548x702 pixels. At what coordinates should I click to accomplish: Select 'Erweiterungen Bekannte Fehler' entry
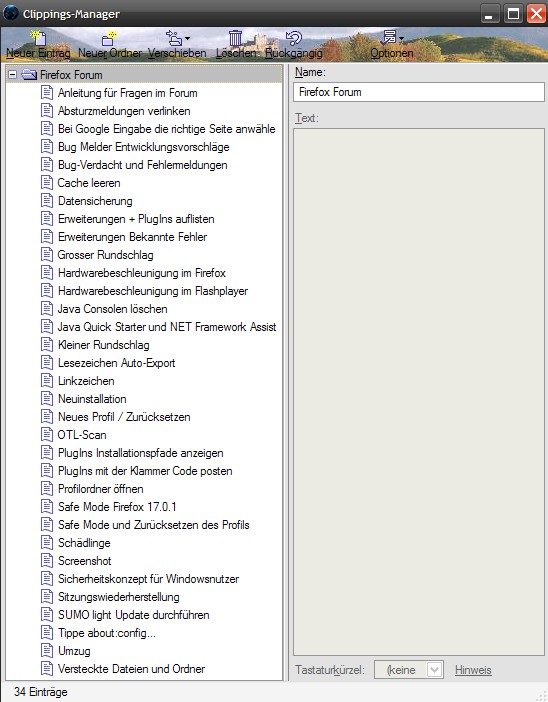(133, 237)
